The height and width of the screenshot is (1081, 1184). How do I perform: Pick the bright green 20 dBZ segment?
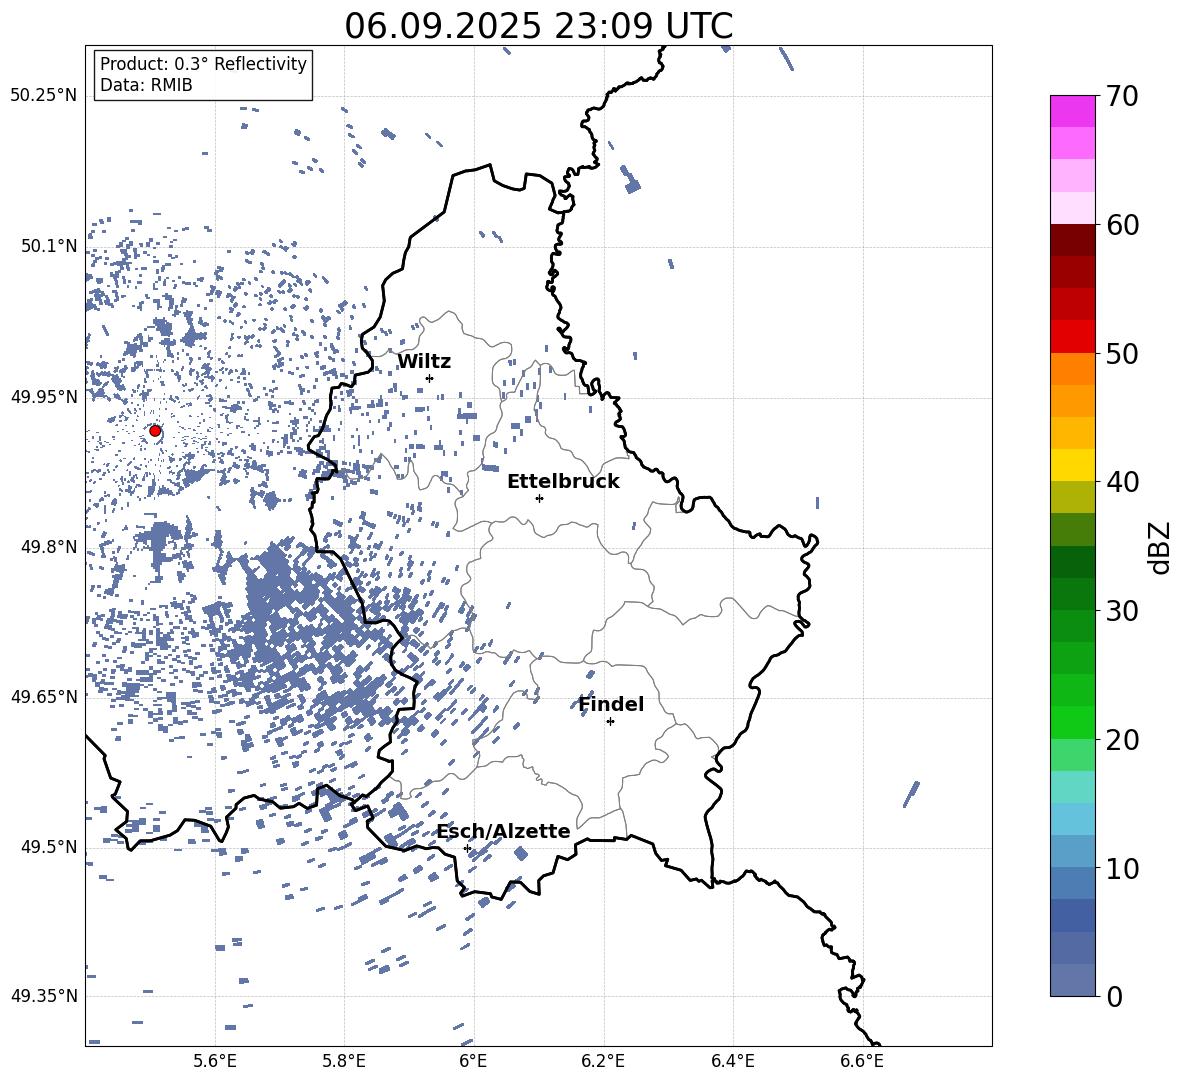(1073, 723)
